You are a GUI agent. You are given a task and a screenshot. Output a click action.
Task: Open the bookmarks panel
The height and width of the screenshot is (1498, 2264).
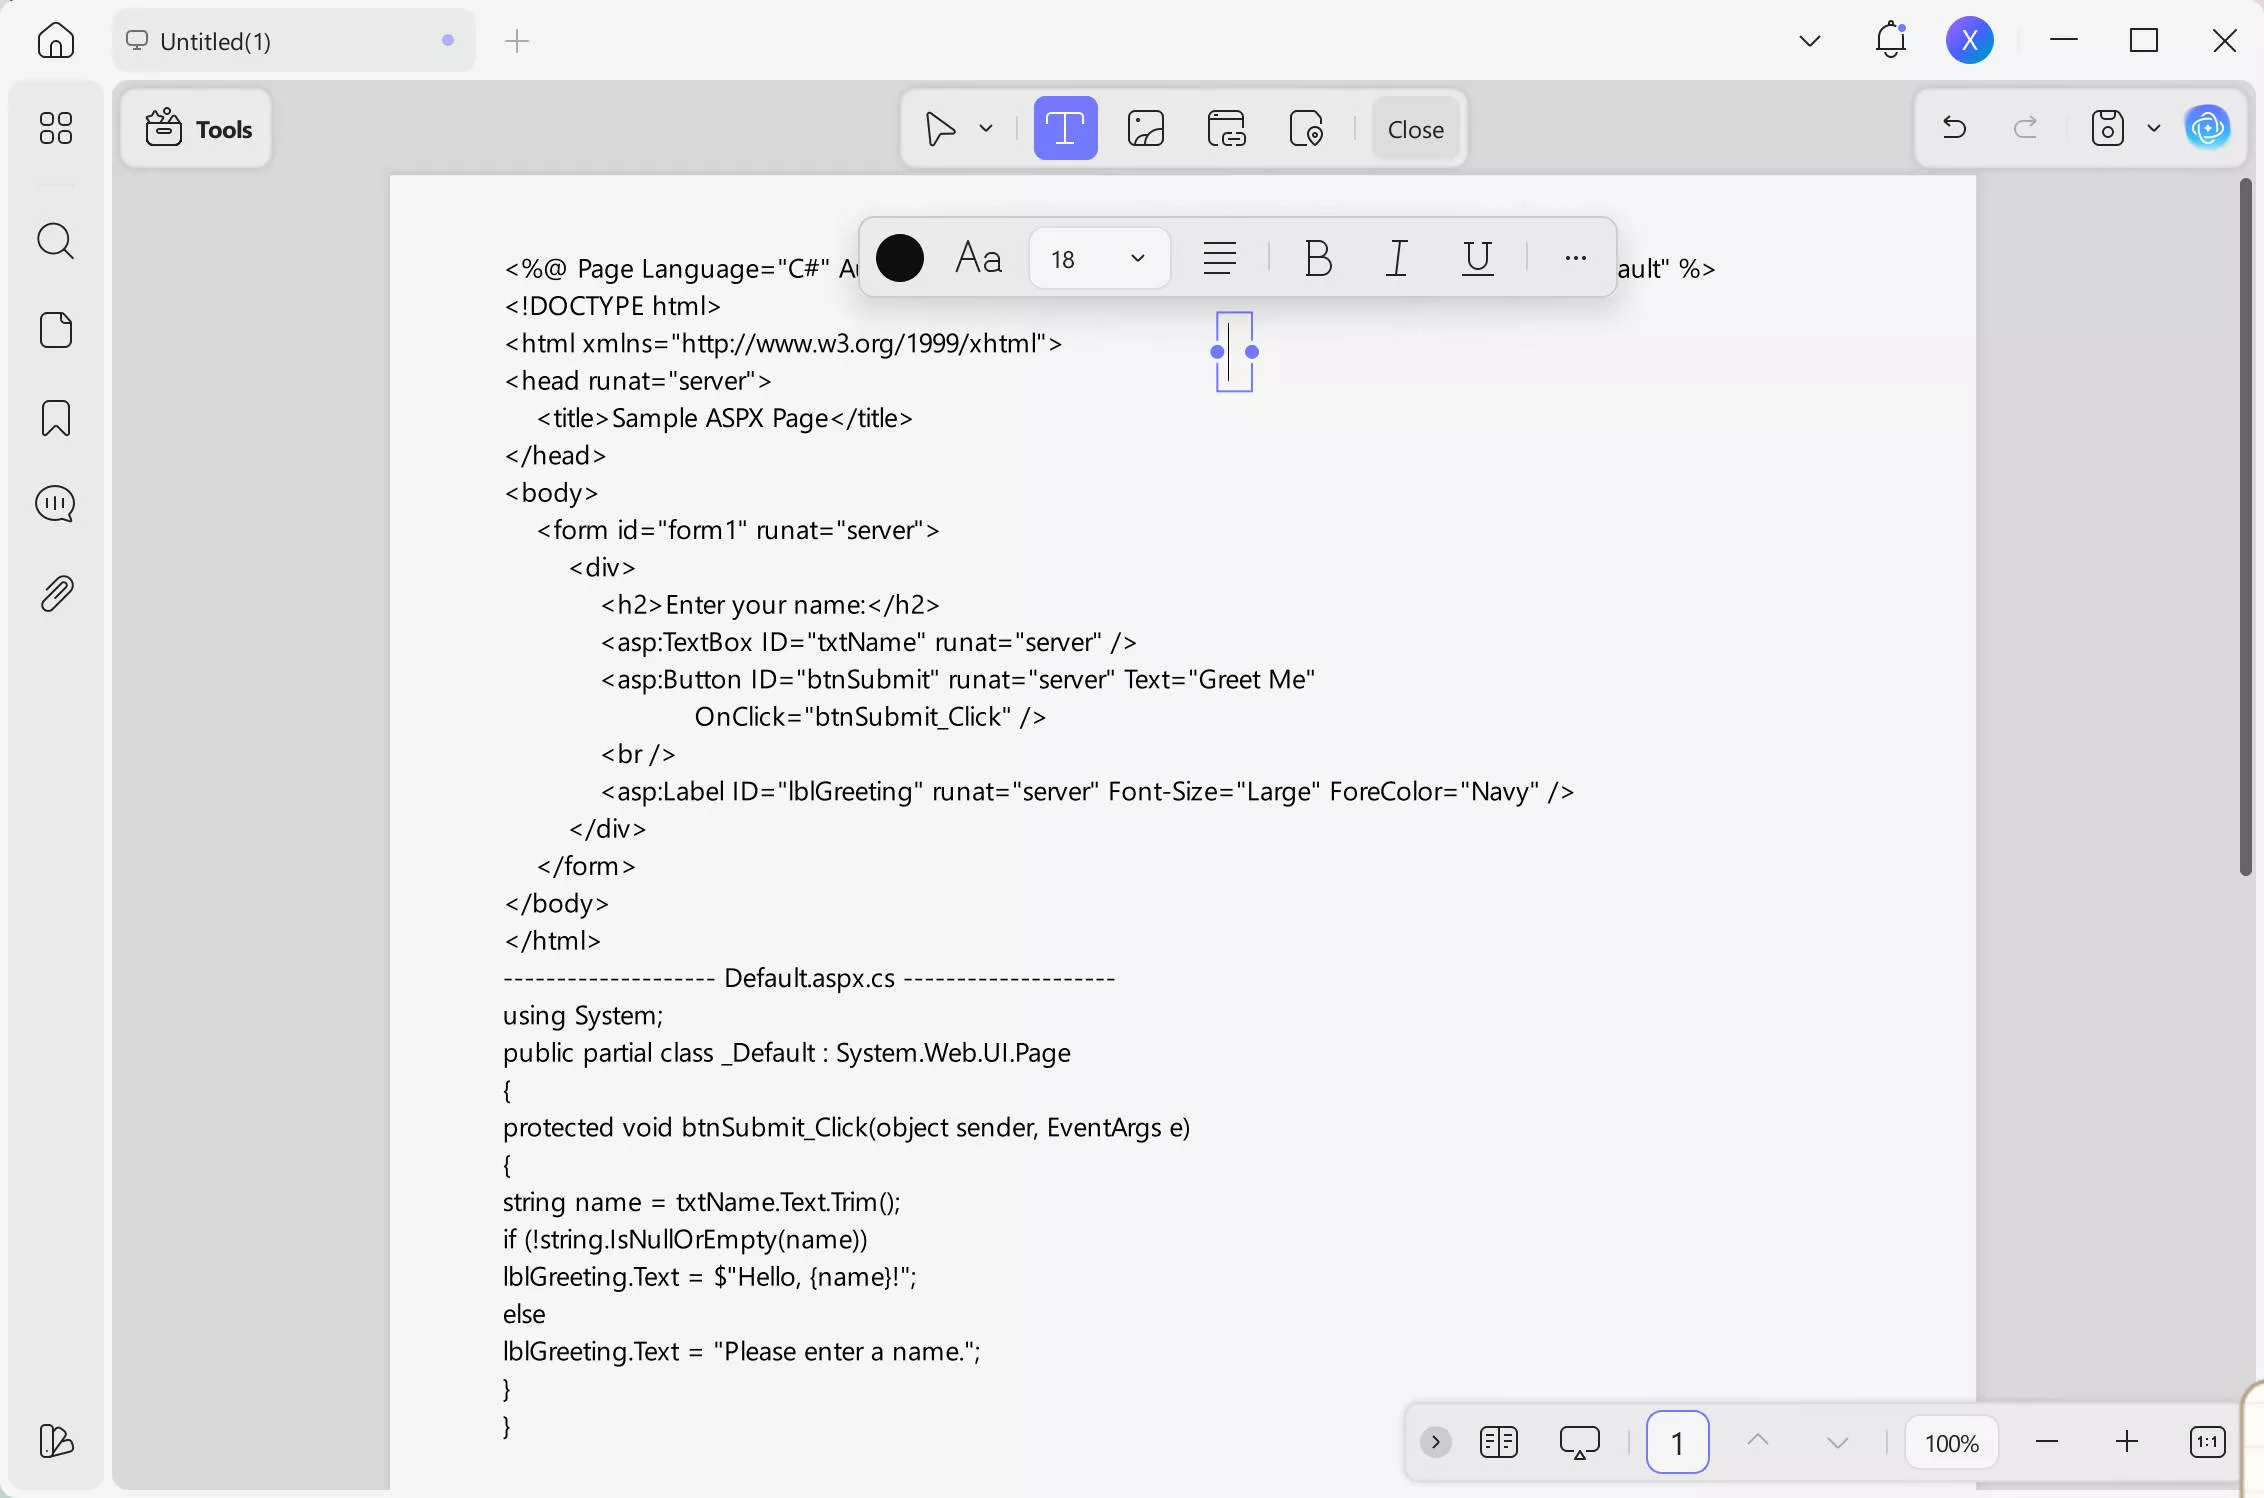(x=55, y=417)
